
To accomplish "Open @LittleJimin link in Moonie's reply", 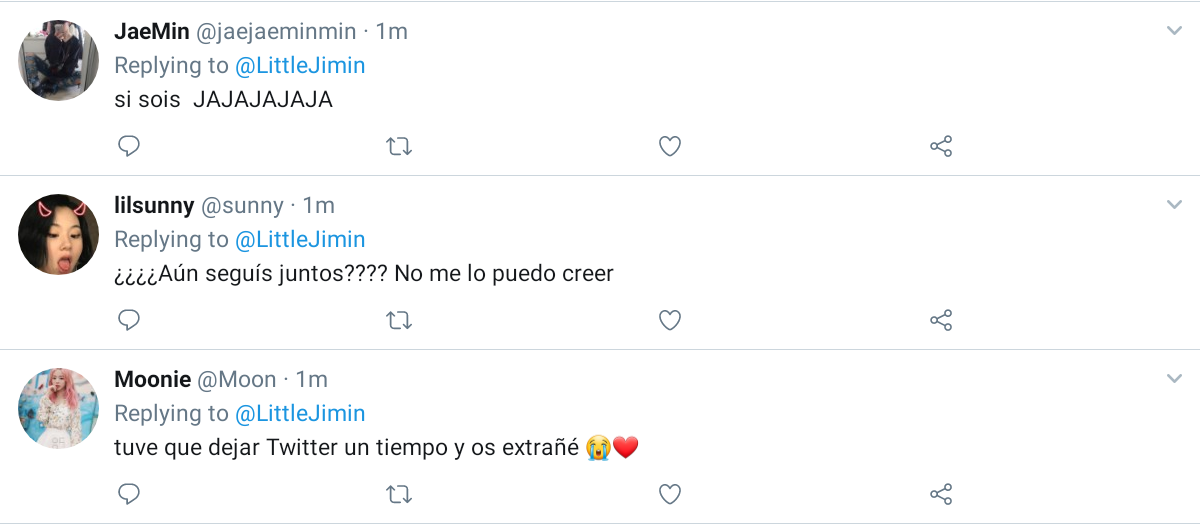I will click(300, 414).
